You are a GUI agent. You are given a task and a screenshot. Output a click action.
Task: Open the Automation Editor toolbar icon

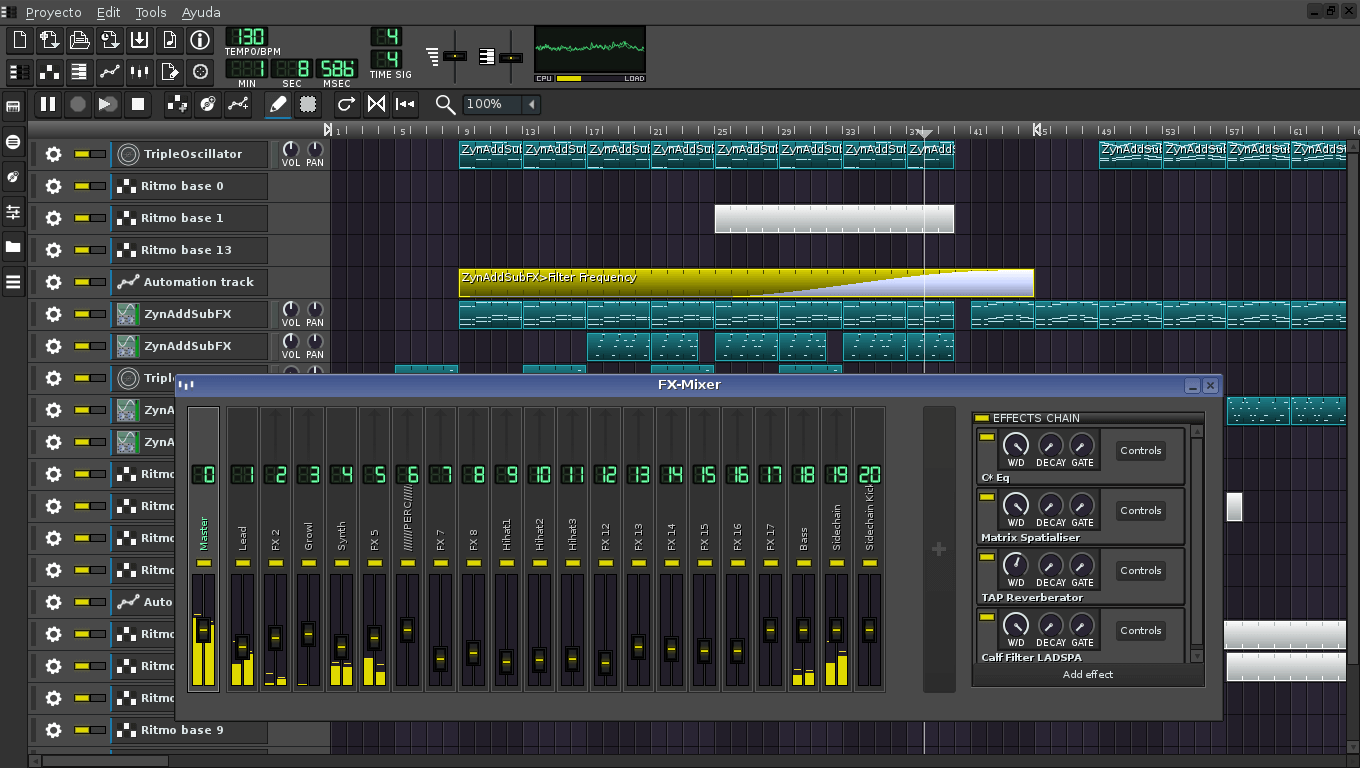click(110, 72)
